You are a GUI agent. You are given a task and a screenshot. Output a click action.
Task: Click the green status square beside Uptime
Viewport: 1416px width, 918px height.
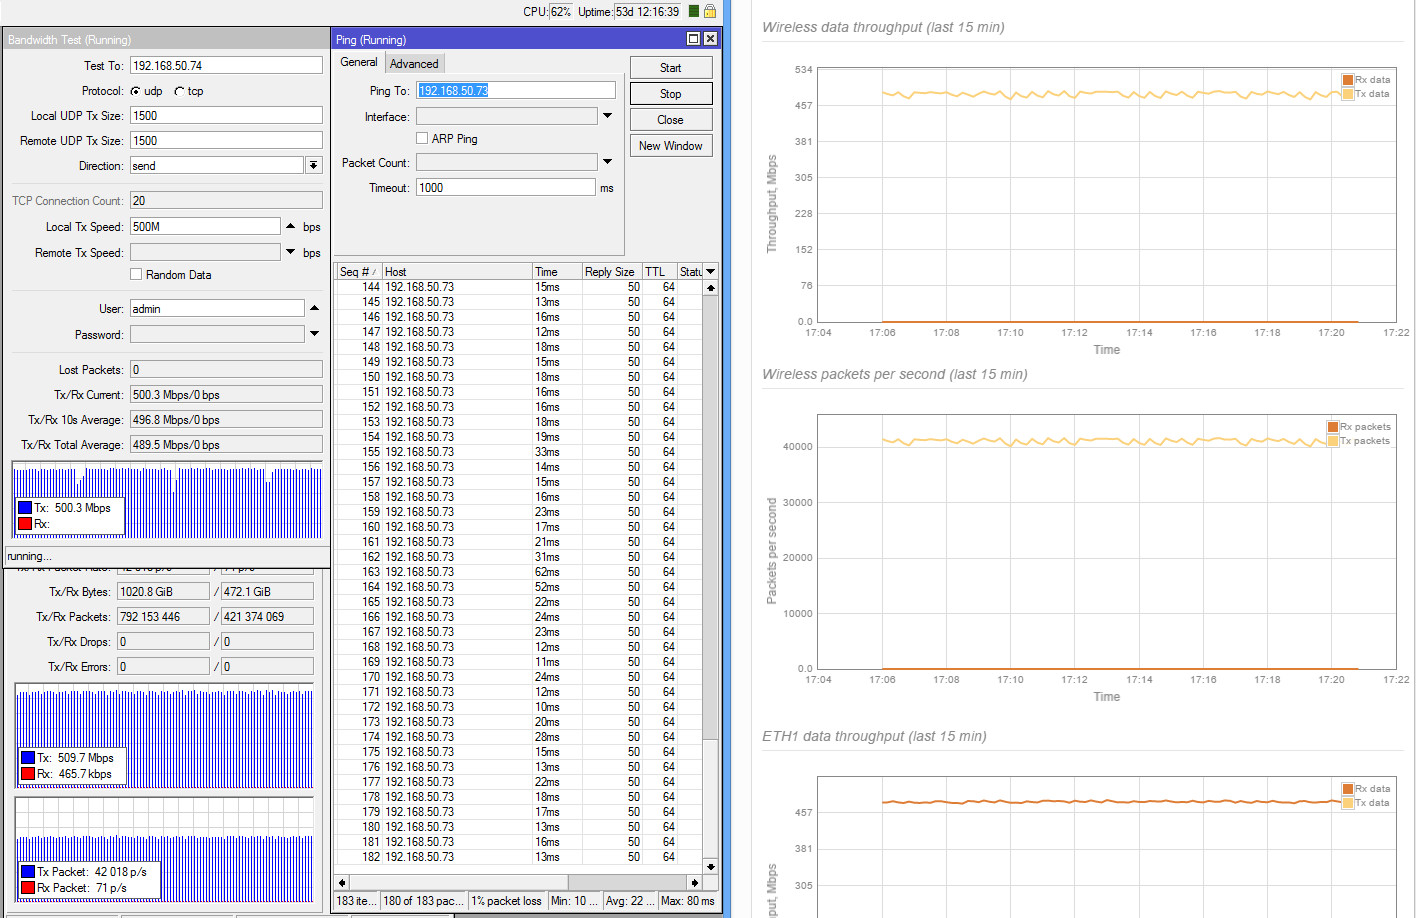[694, 11]
